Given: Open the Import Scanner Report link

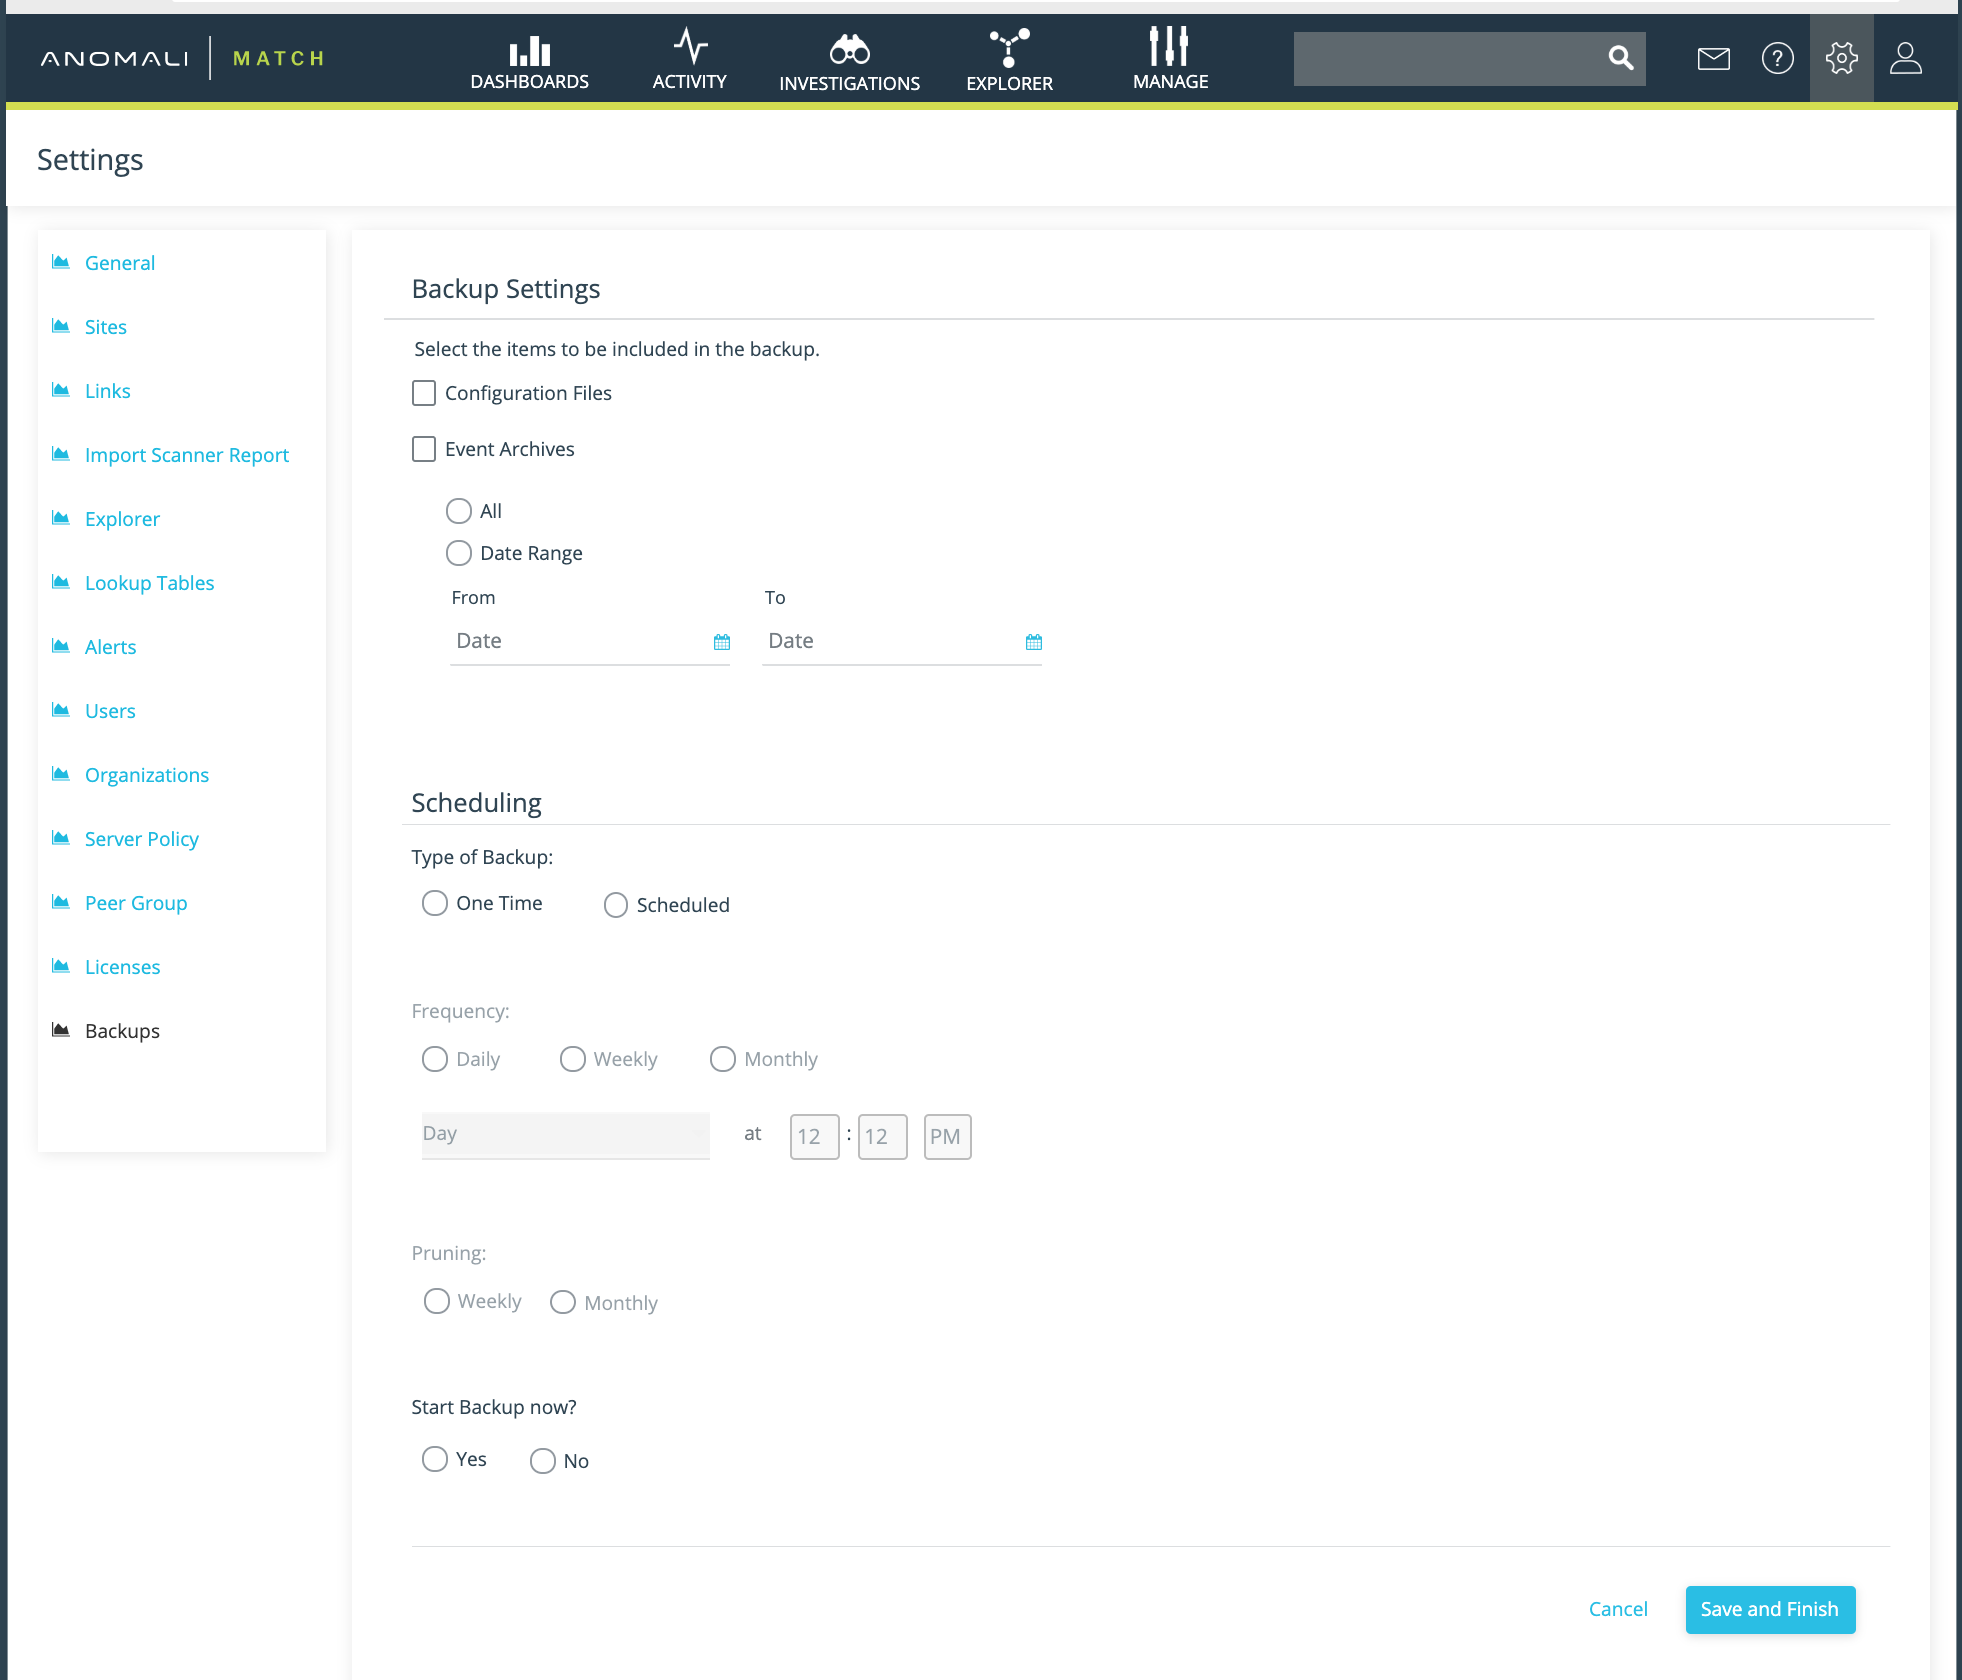Looking at the screenshot, I should 187,455.
